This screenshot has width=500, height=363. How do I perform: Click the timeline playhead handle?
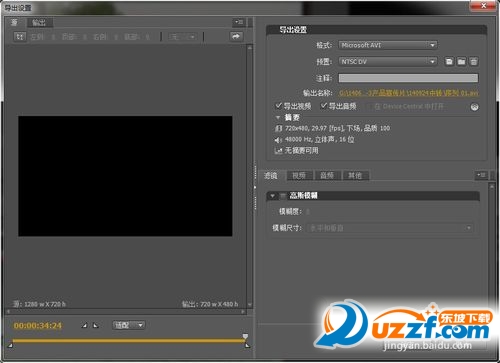point(245,337)
